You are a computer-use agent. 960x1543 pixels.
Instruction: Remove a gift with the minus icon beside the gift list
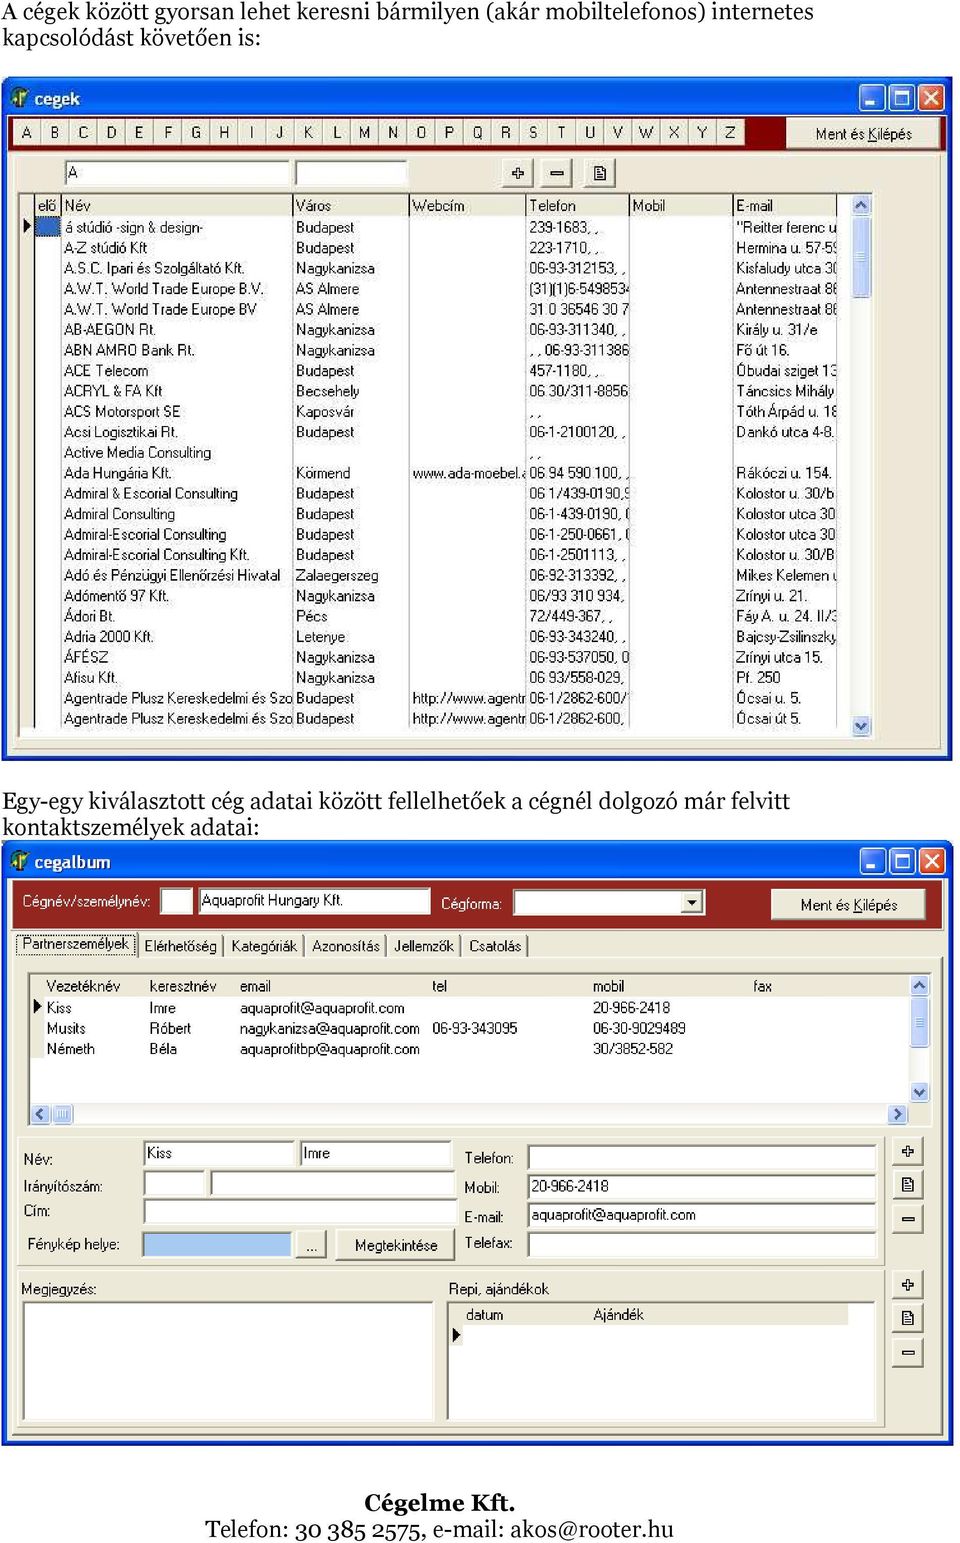(x=907, y=1352)
